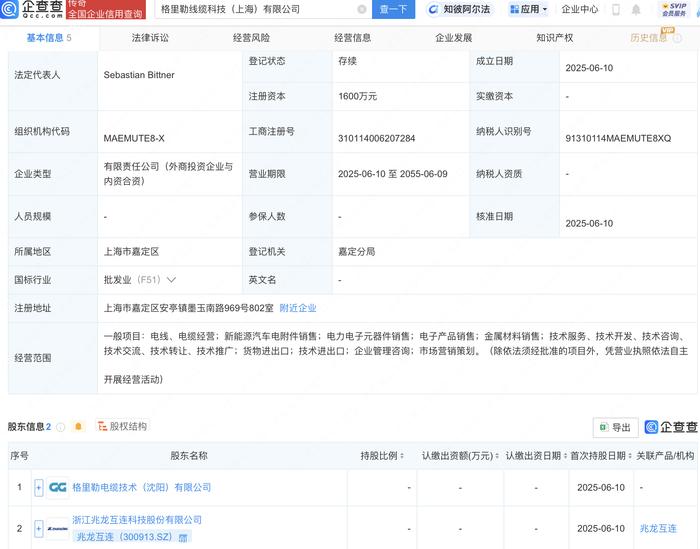700x549 pixels.
Task: Expand the 批发业 (F51) industry chevron
Action: point(171,280)
